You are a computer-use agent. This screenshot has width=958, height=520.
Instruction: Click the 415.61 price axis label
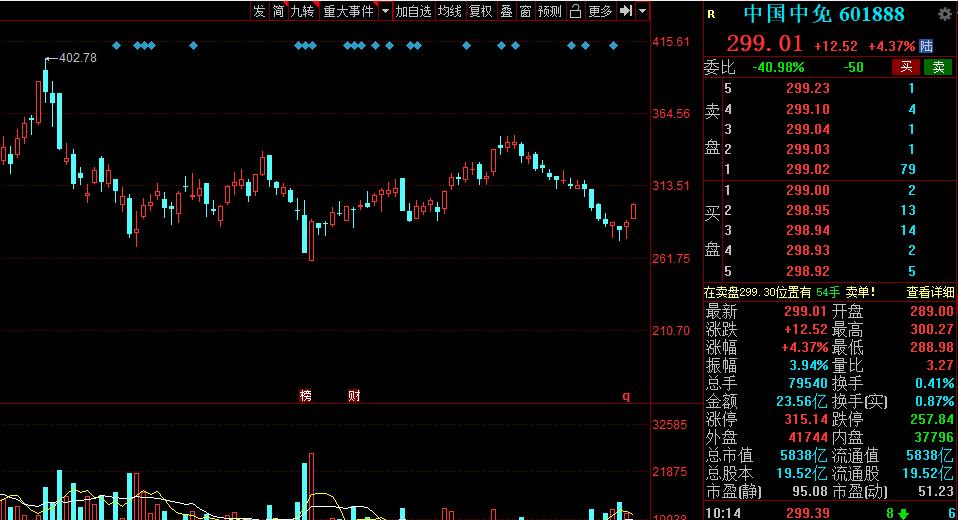click(x=671, y=42)
